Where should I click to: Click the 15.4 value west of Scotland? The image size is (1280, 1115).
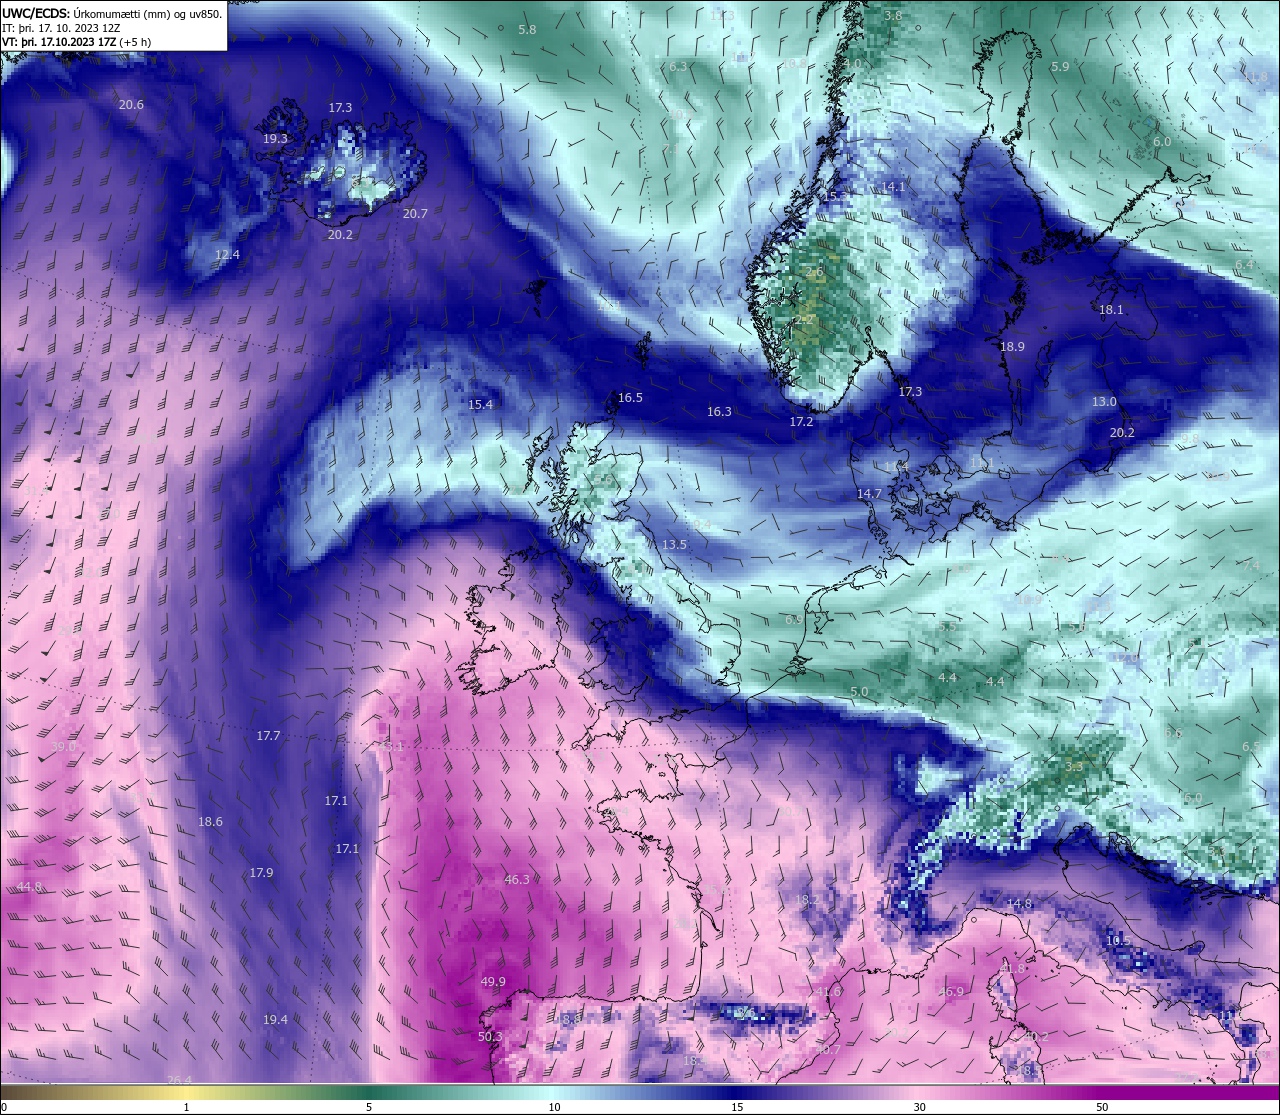481,405
